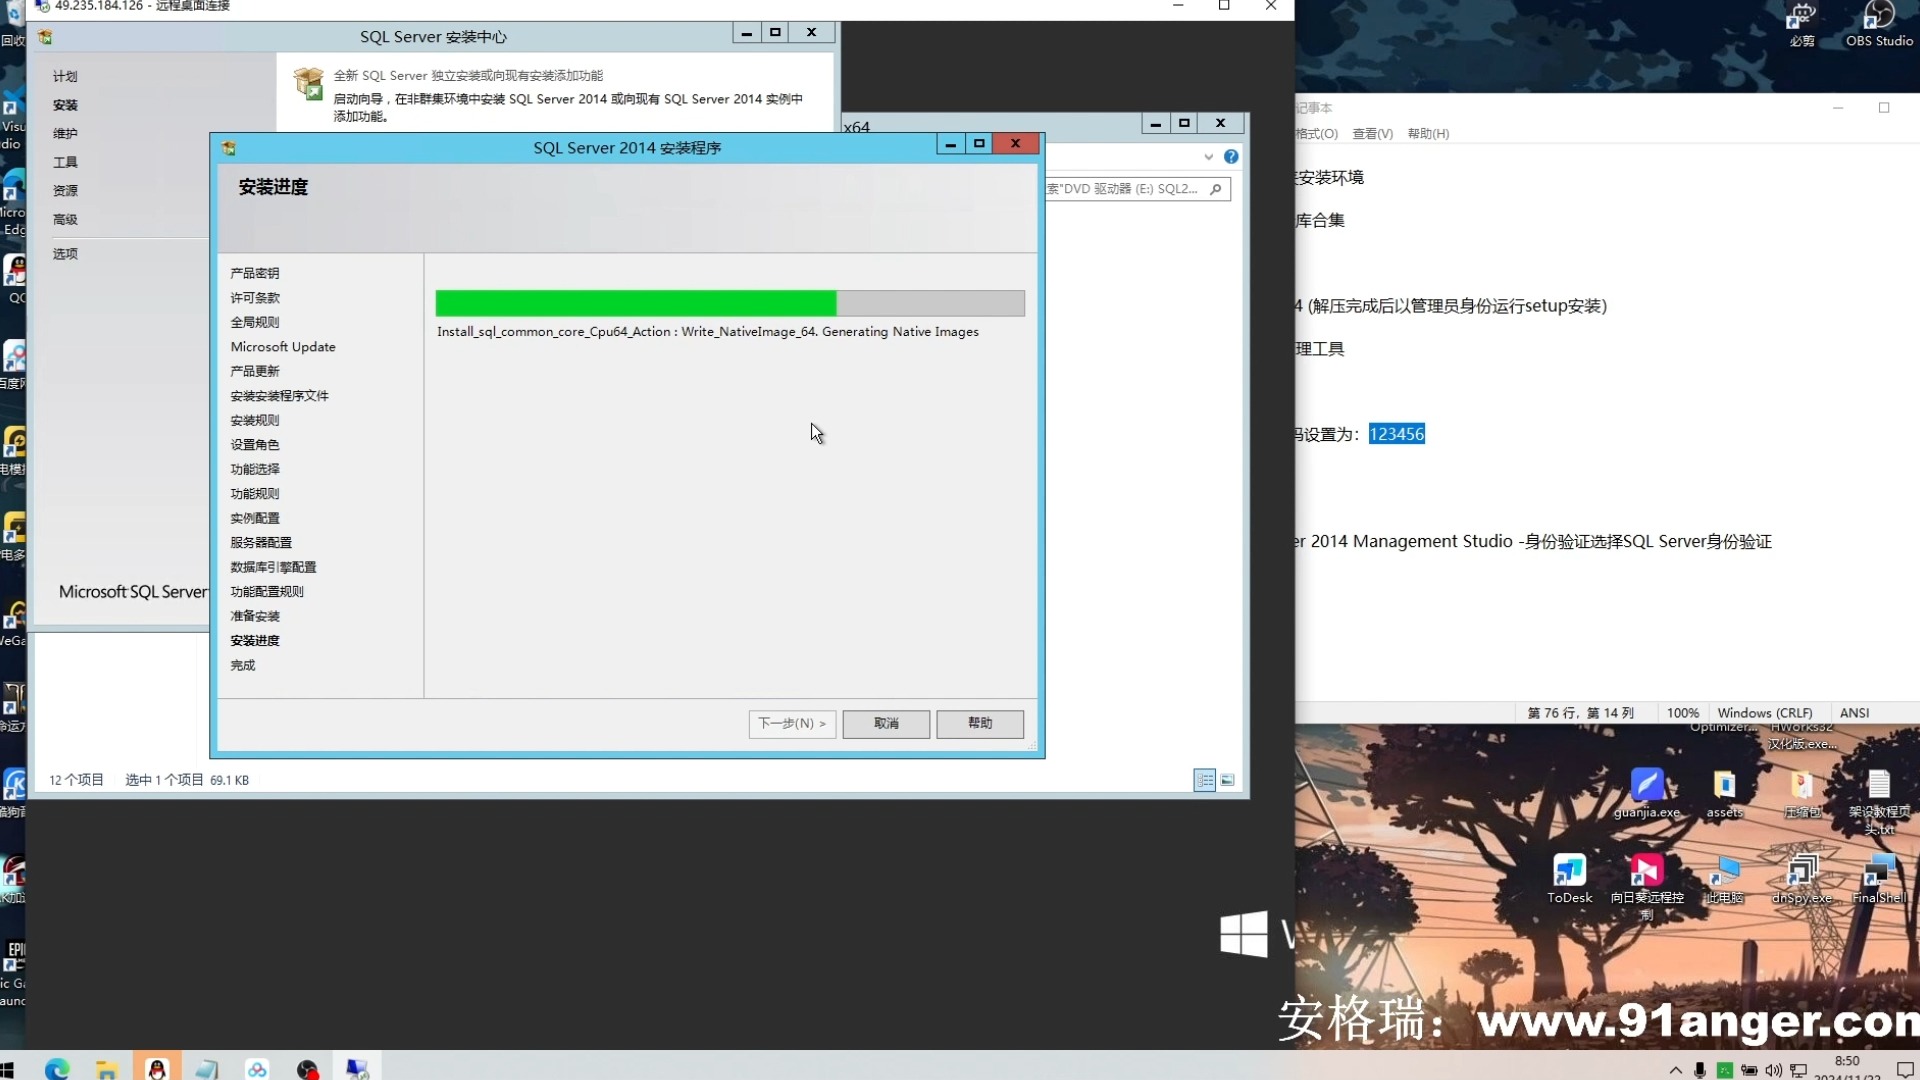
Task: Click the microphone tray icon
Action: coord(1700,1070)
